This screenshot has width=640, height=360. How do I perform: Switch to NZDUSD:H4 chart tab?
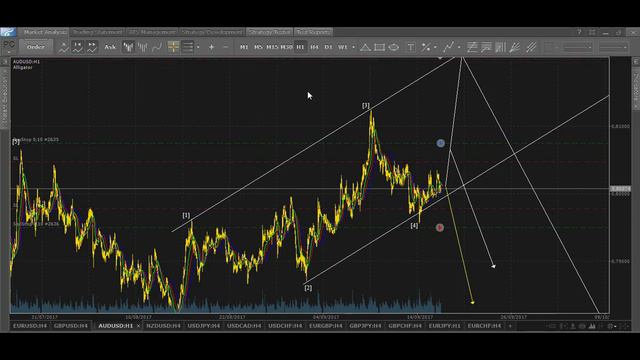[163, 326]
